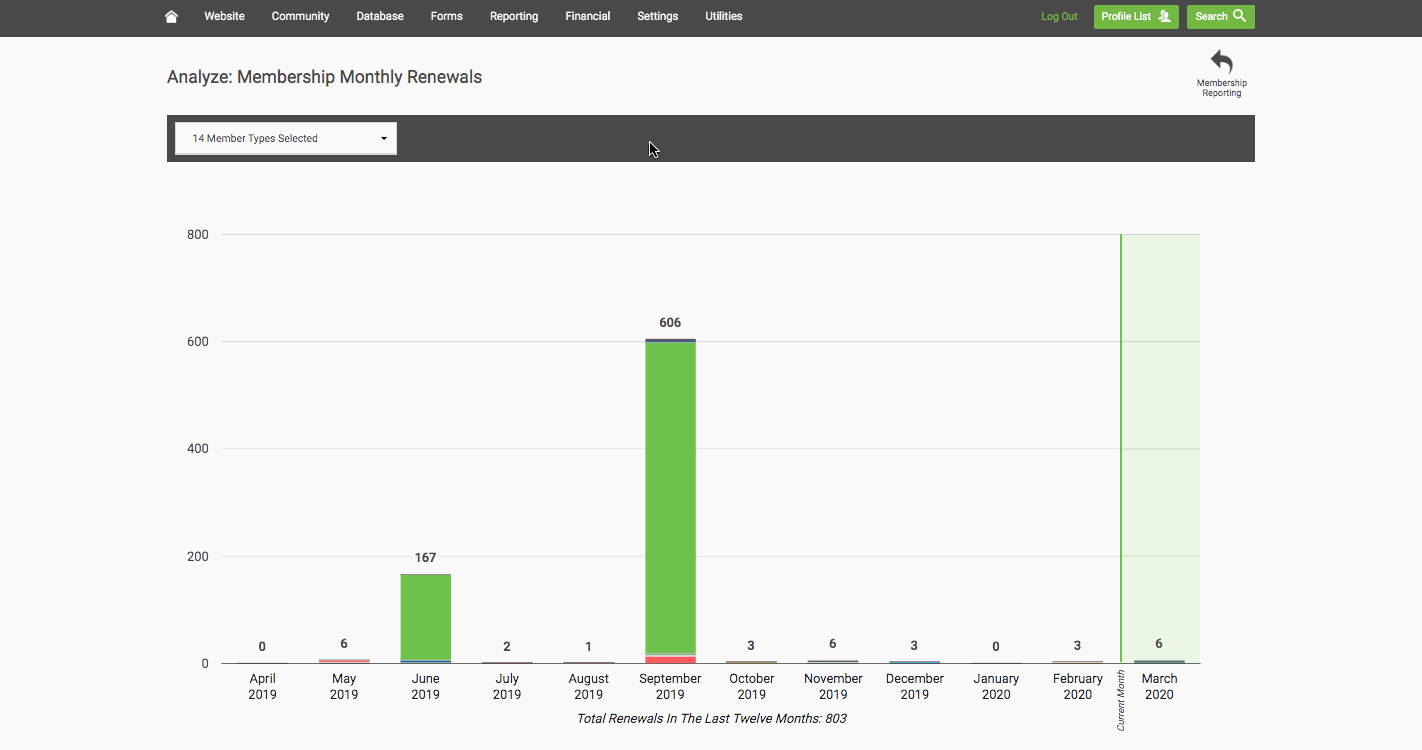The height and width of the screenshot is (750, 1422).
Task: Click the November 2019 axis label
Action: pos(833,687)
